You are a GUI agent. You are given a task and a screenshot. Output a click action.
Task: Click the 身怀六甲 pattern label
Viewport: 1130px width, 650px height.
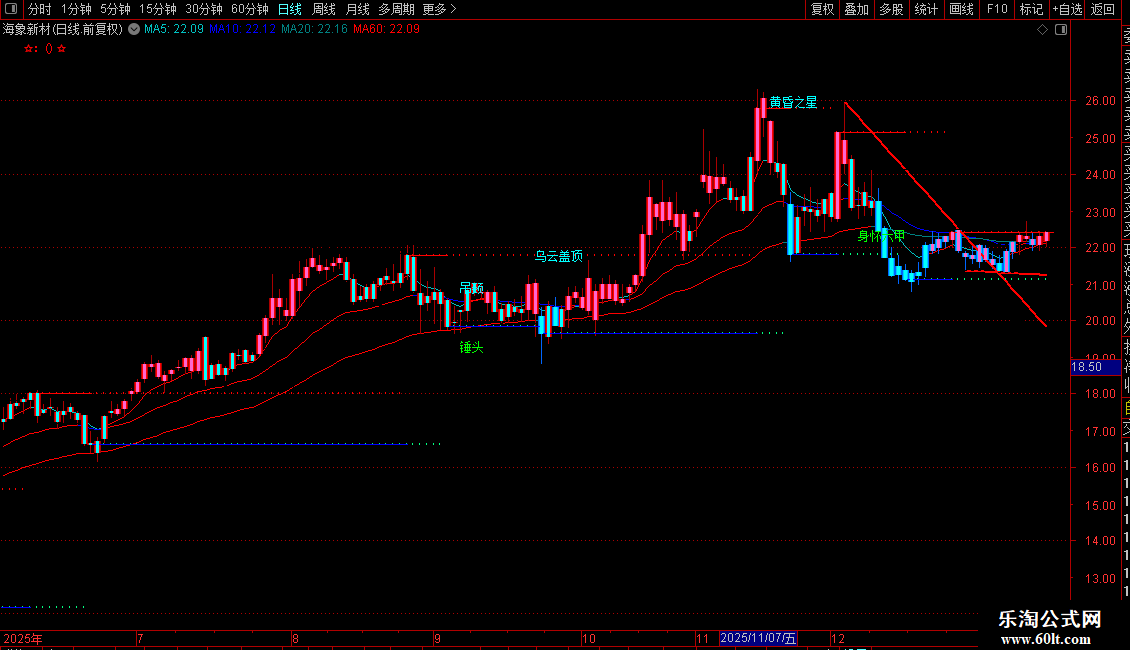pos(881,236)
